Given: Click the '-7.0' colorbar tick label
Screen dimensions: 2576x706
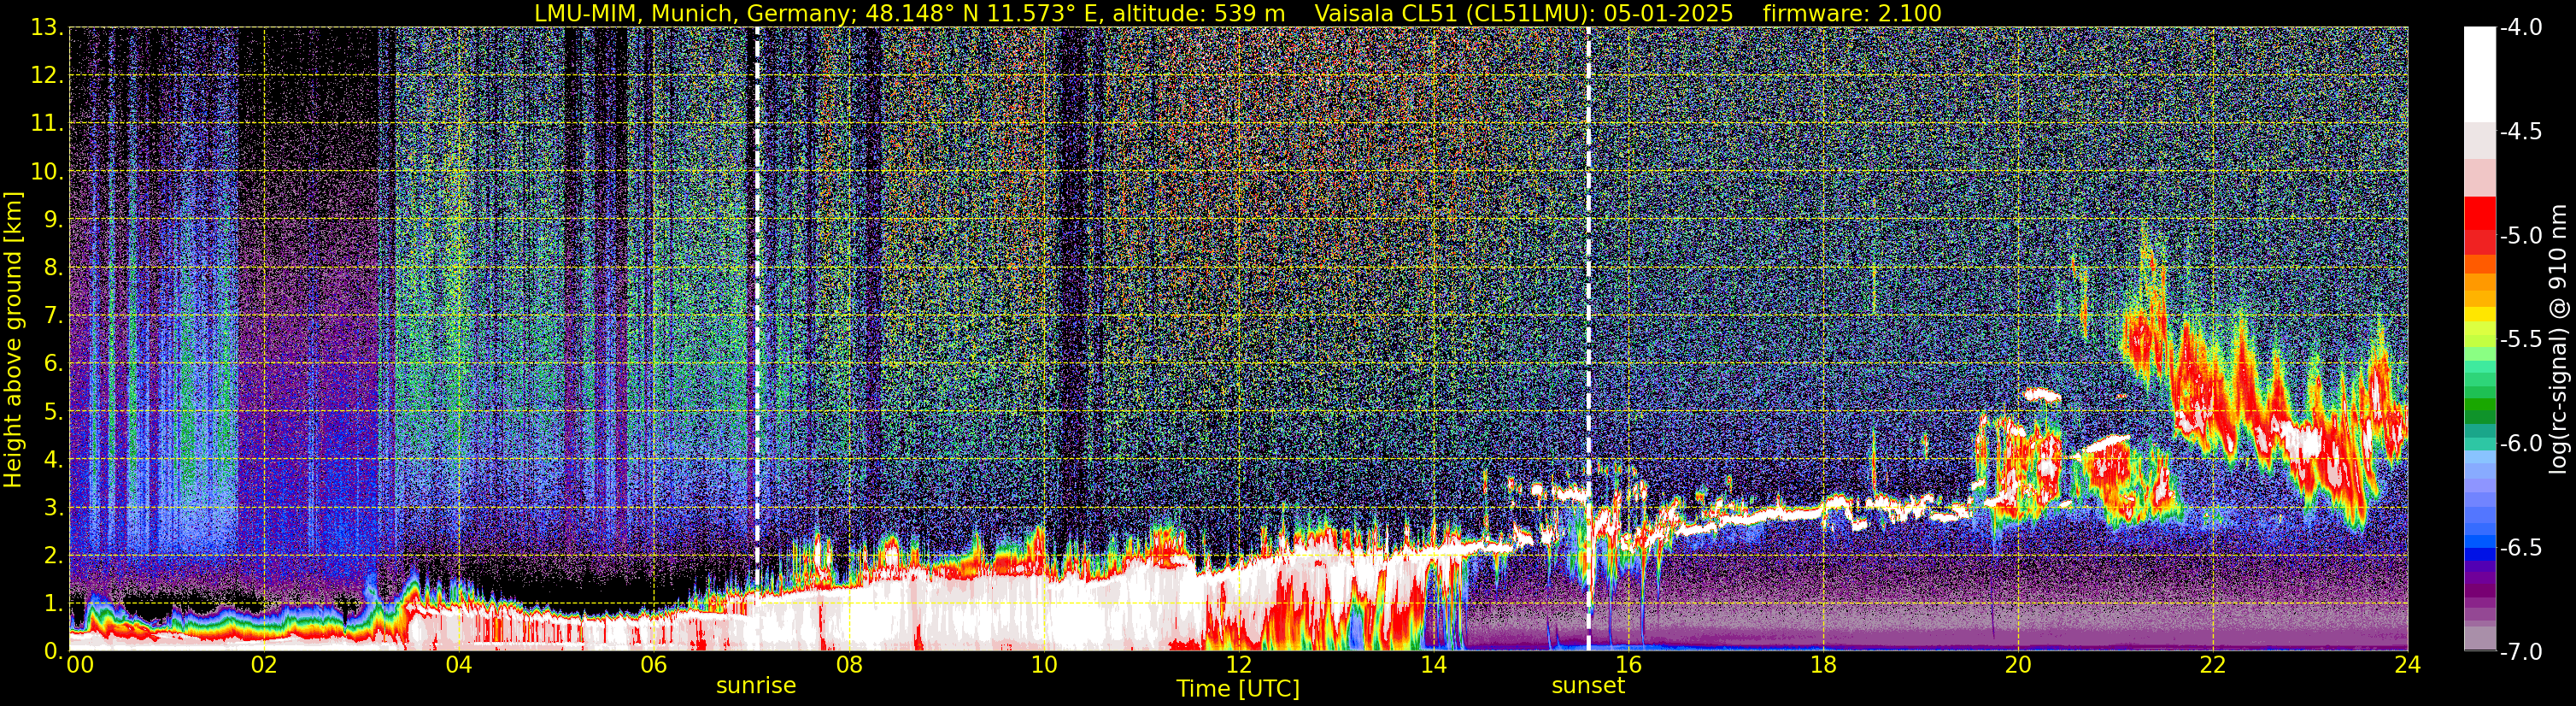Looking at the screenshot, I should [x=2521, y=652].
